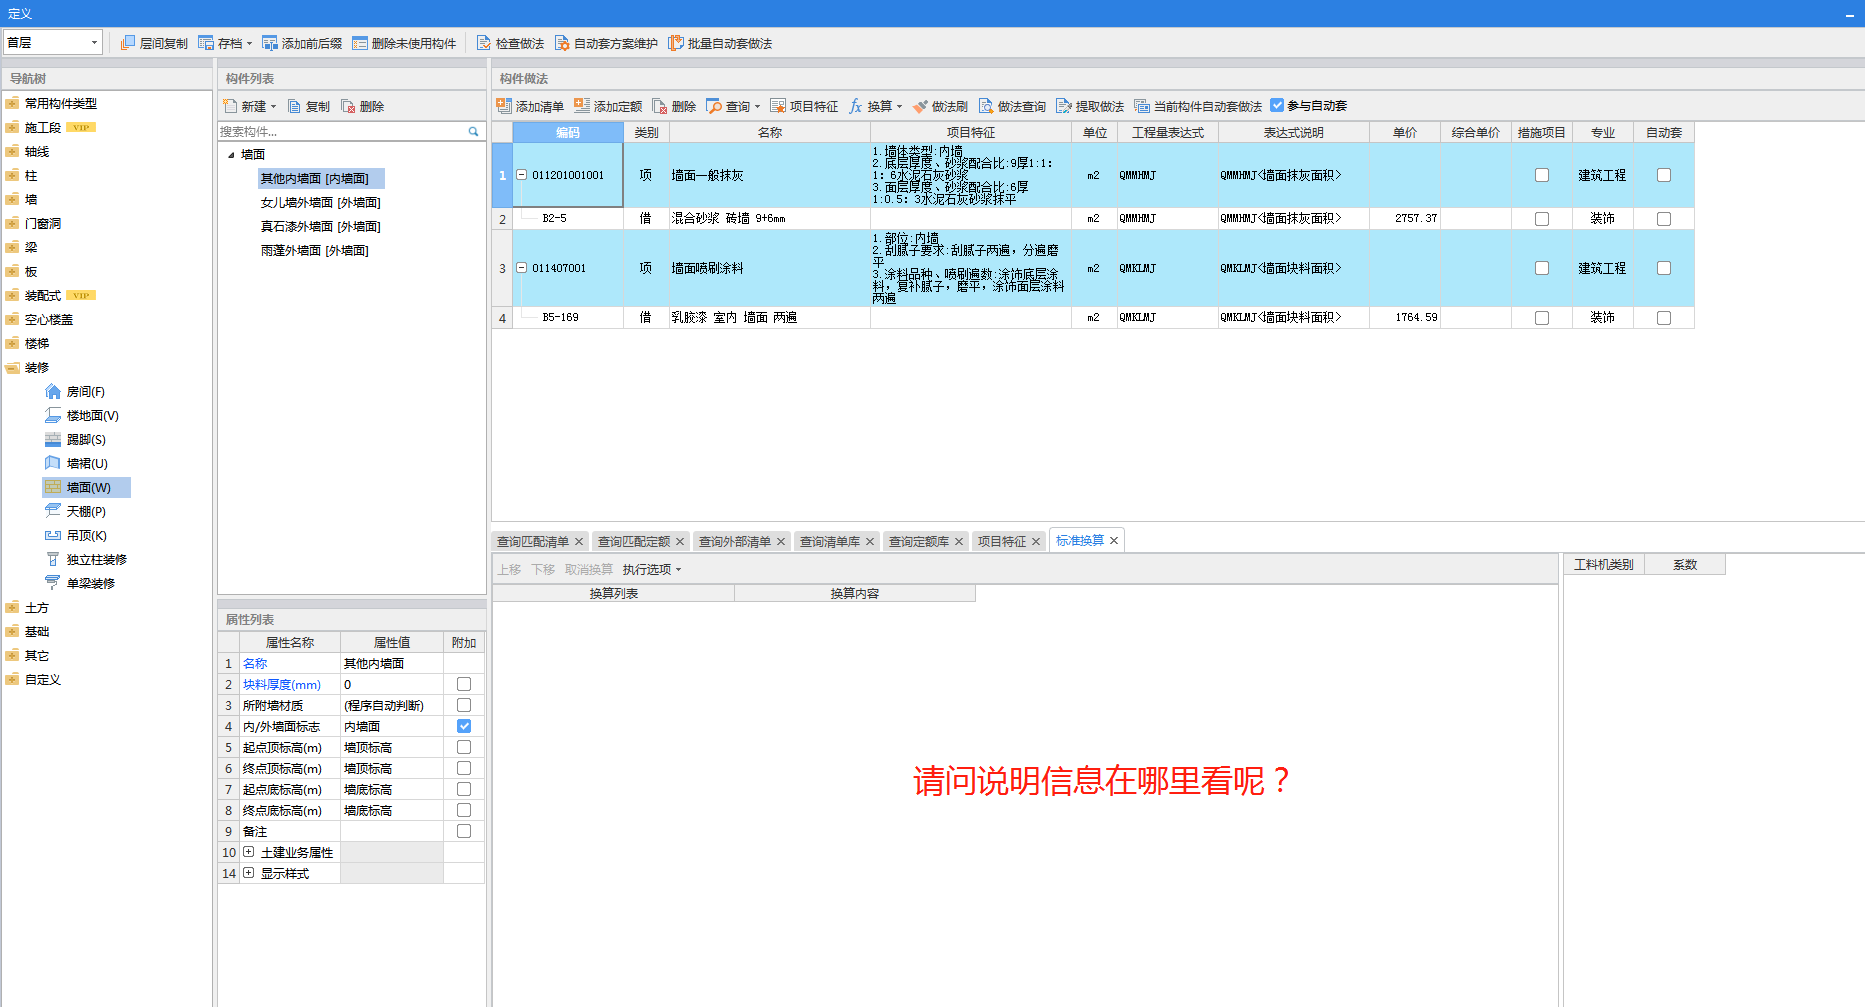Click 删除 in component list toolbar
1865x1007 pixels.
[362, 106]
